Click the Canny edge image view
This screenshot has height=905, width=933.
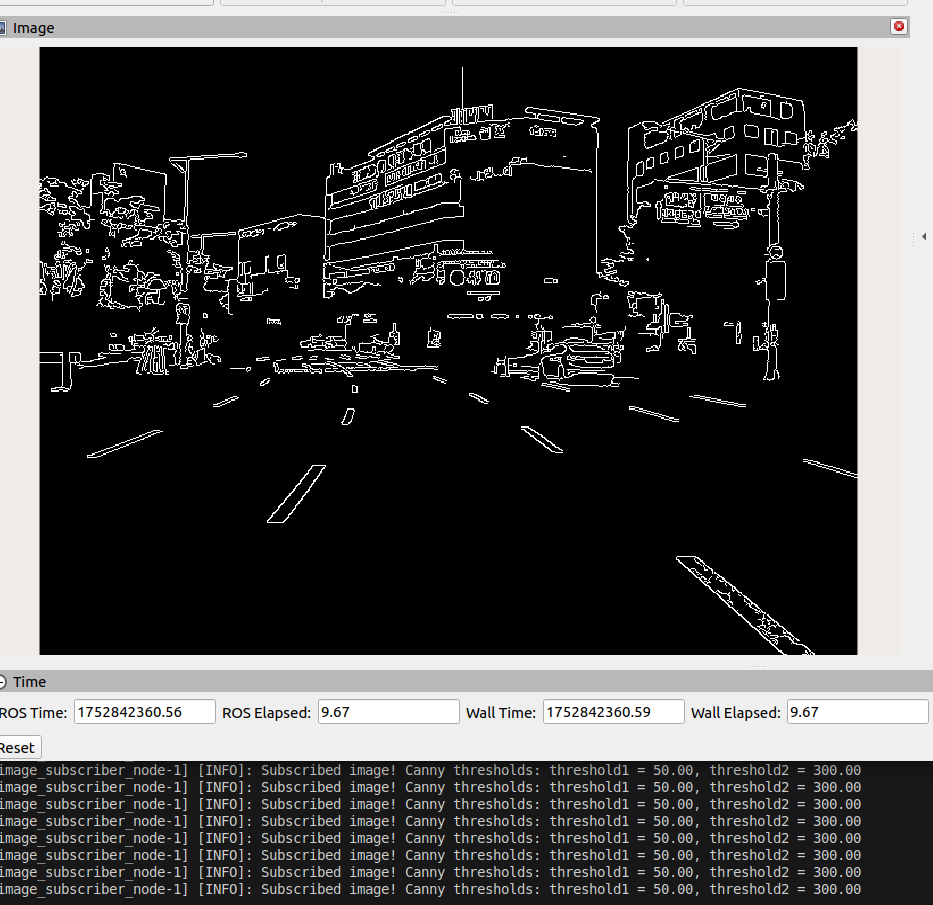[448, 351]
